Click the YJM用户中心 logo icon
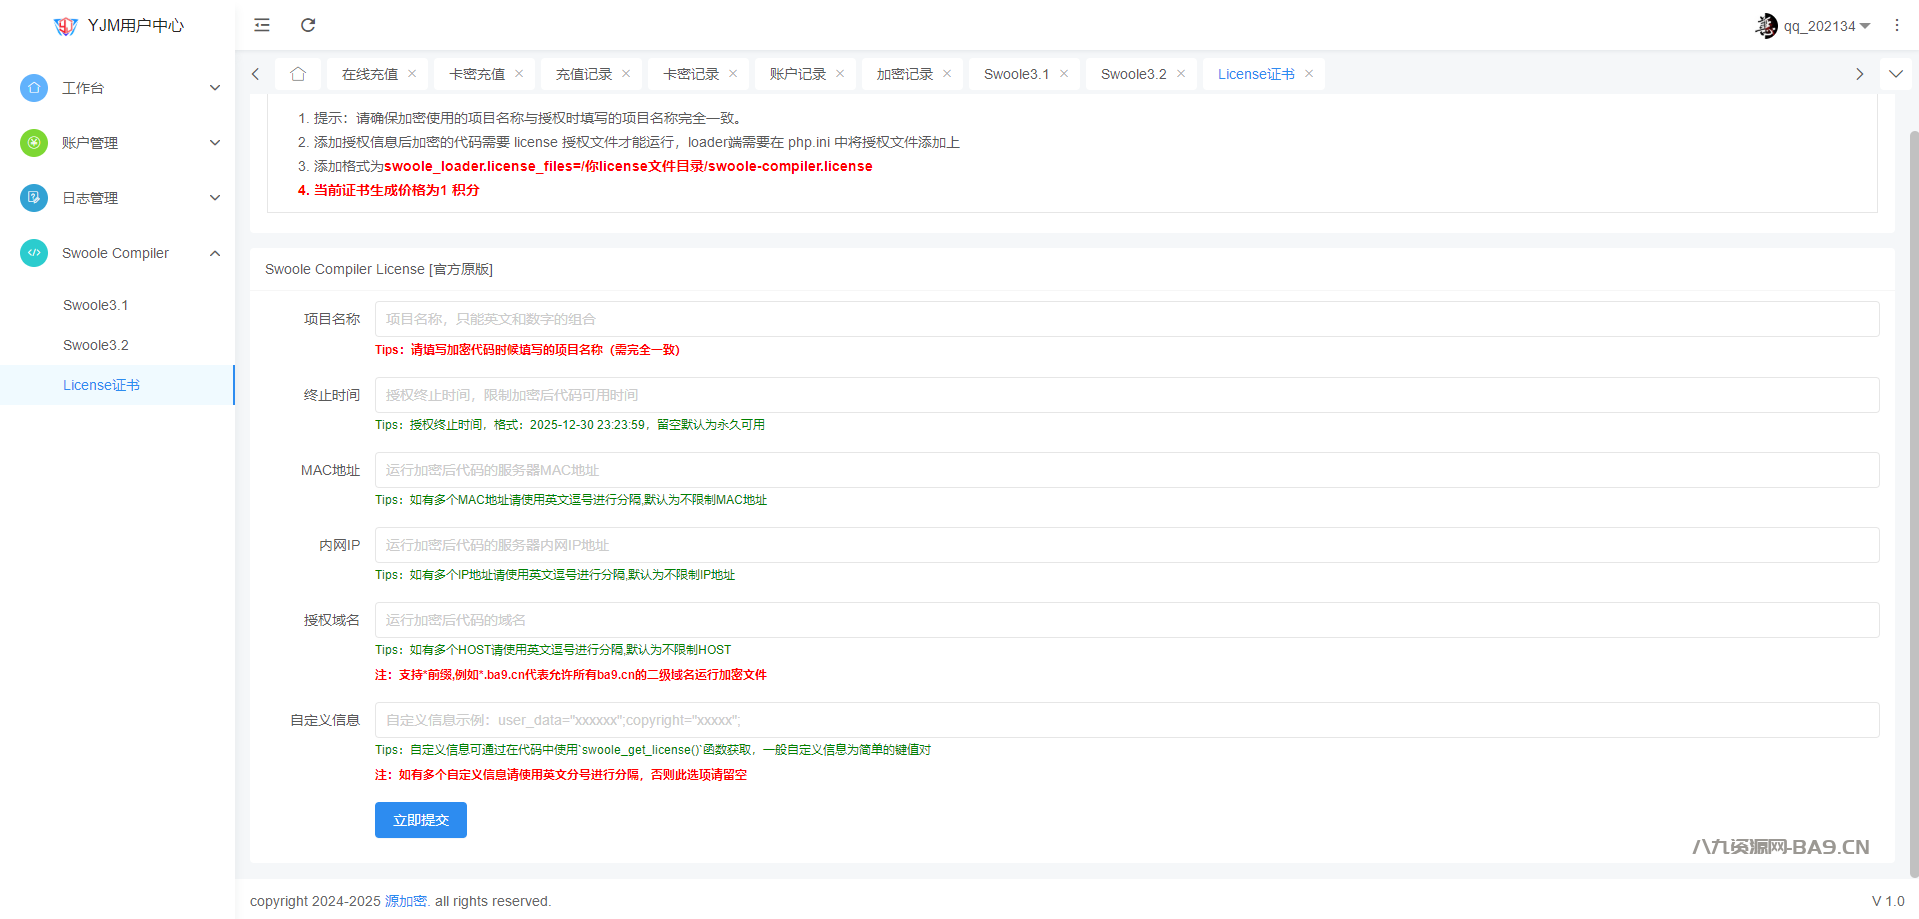Viewport: 1919px width, 919px height. point(66,26)
